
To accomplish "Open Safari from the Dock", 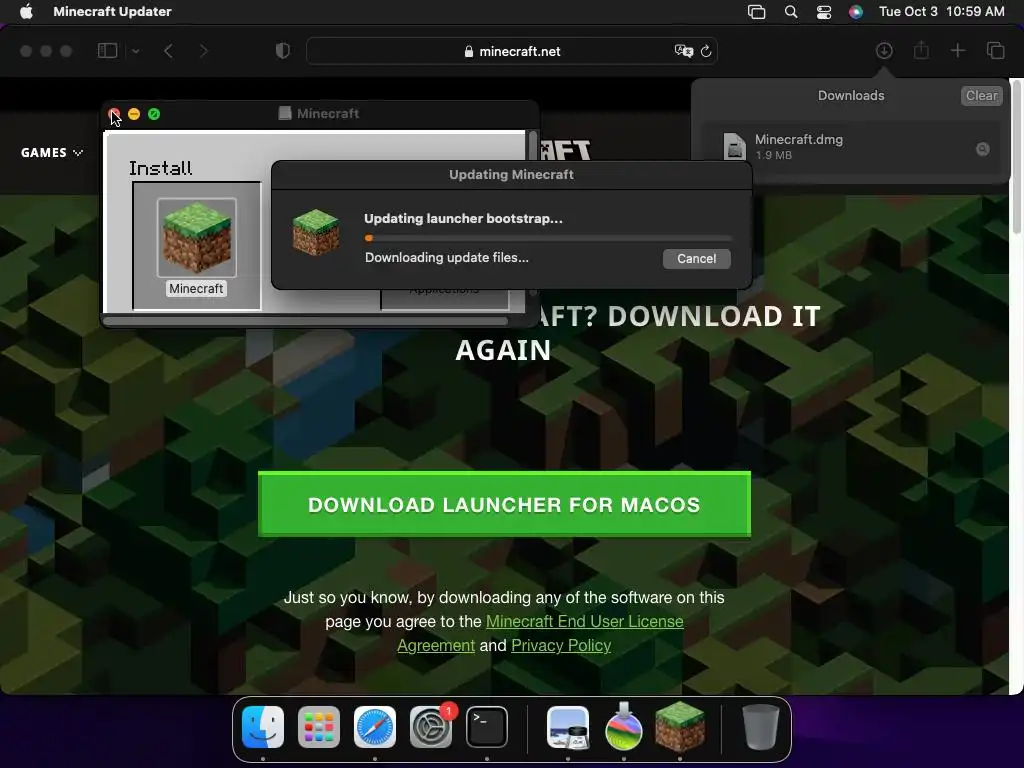I will (375, 727).
